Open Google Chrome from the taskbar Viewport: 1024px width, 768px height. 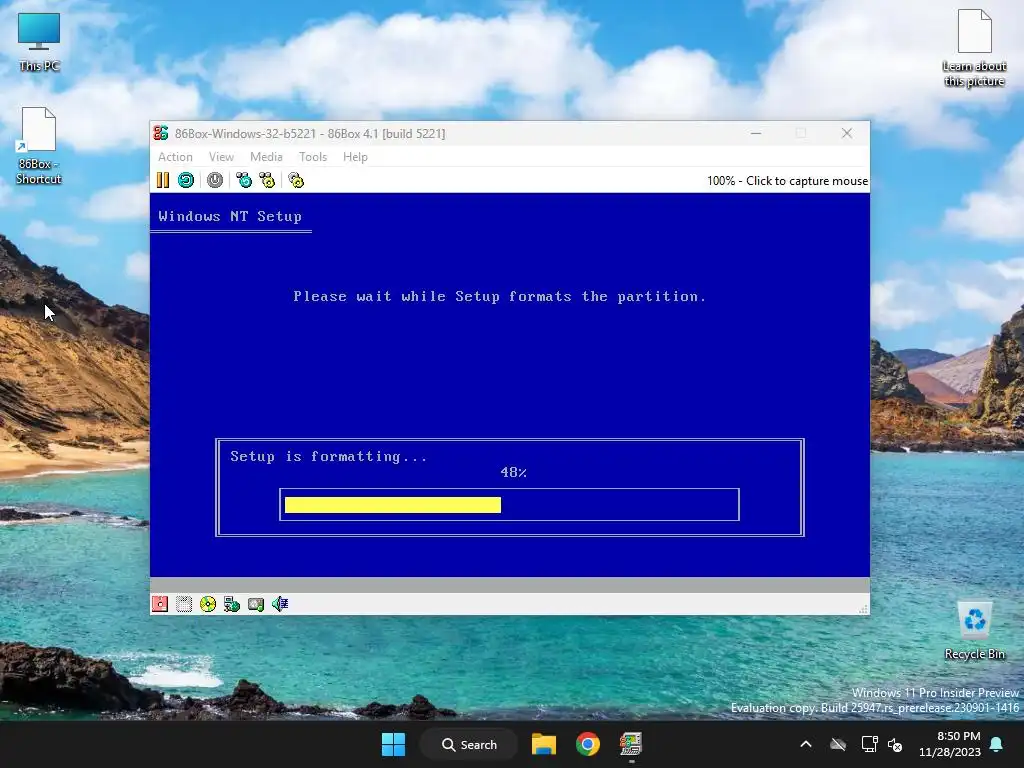click(x=588, y=744)
